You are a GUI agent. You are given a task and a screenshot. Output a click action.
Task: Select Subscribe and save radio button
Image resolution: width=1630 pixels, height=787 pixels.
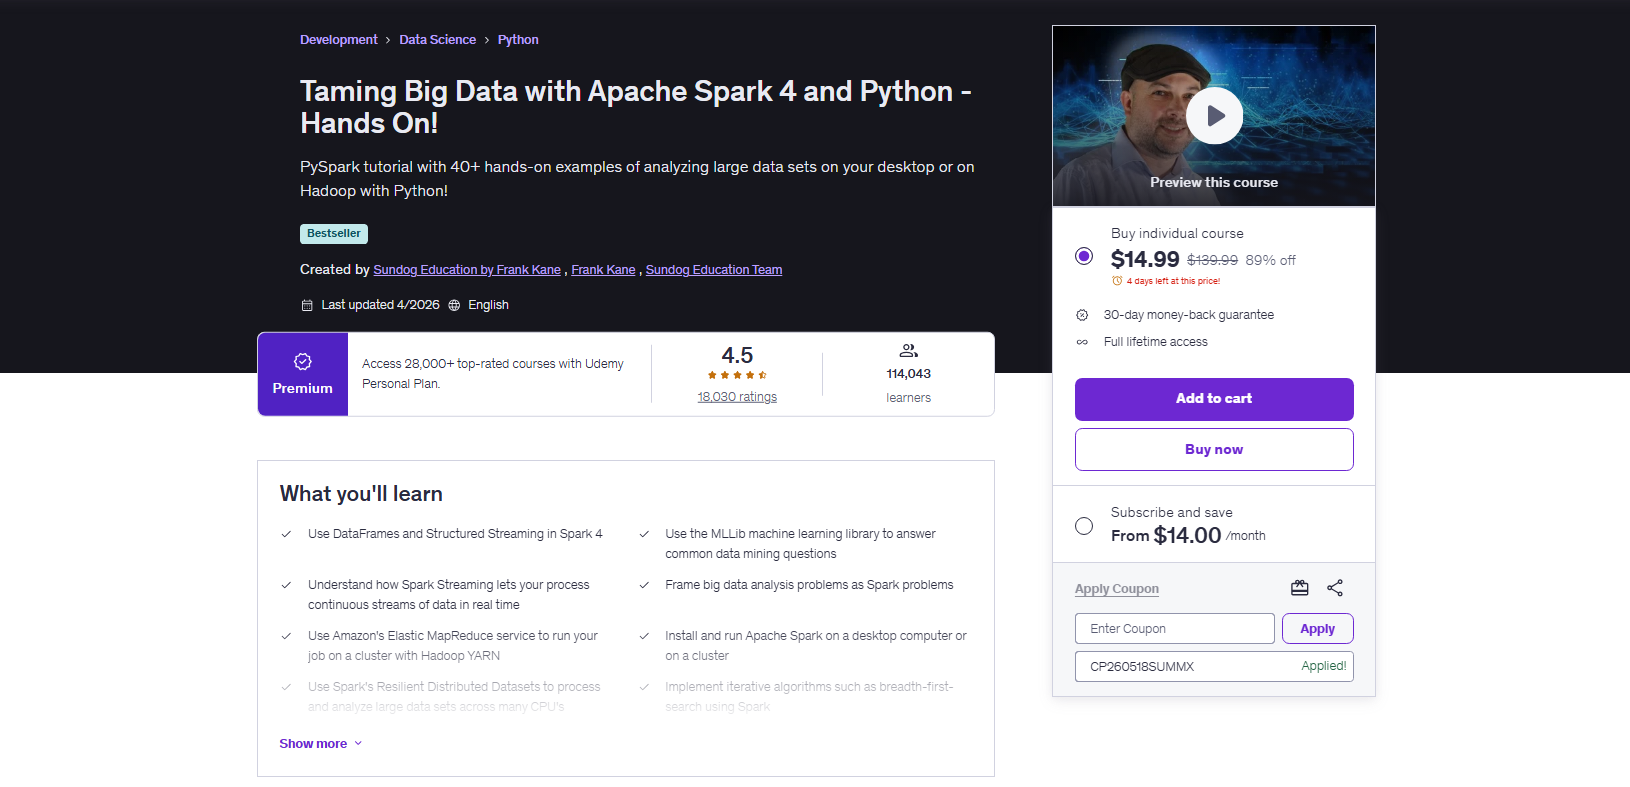pos(1084,526)
